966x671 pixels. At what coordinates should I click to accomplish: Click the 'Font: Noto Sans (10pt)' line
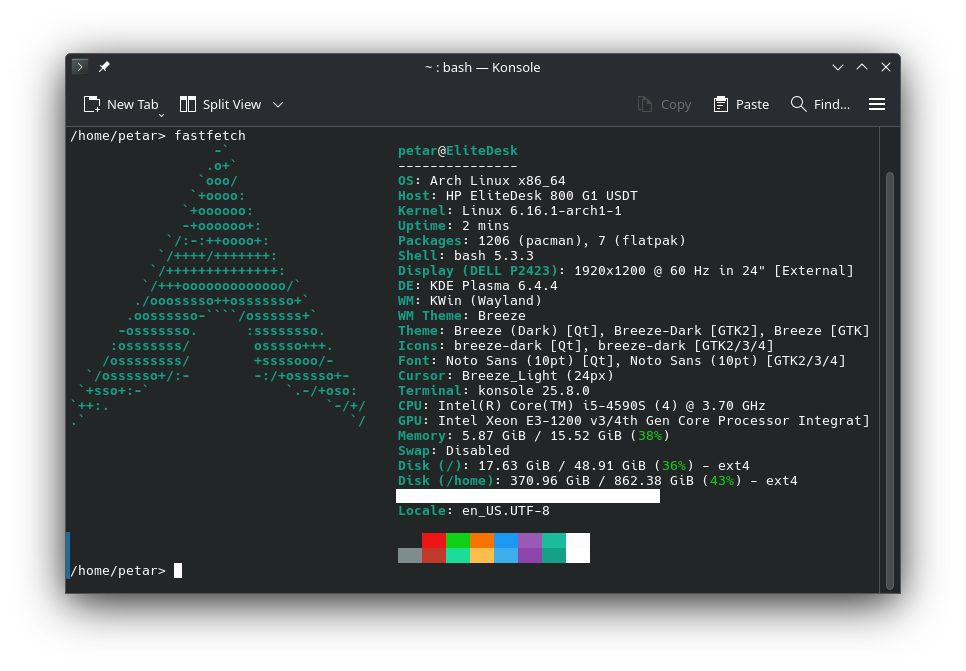[622, 360]
